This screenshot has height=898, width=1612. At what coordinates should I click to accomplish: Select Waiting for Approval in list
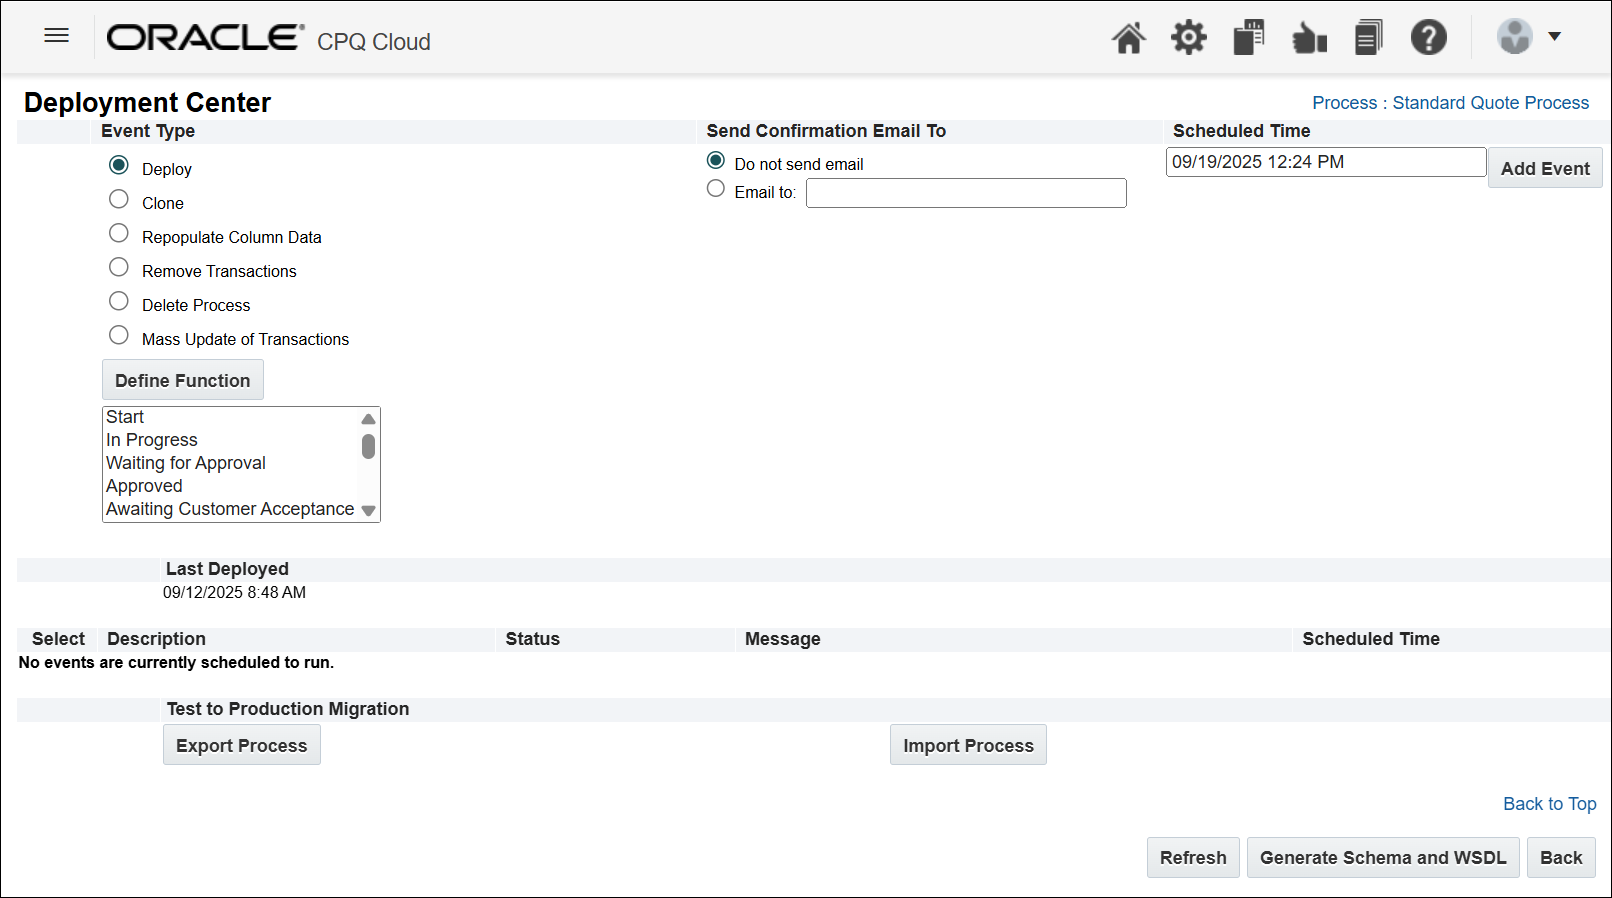pyautogui.click(x=186, y=463)
